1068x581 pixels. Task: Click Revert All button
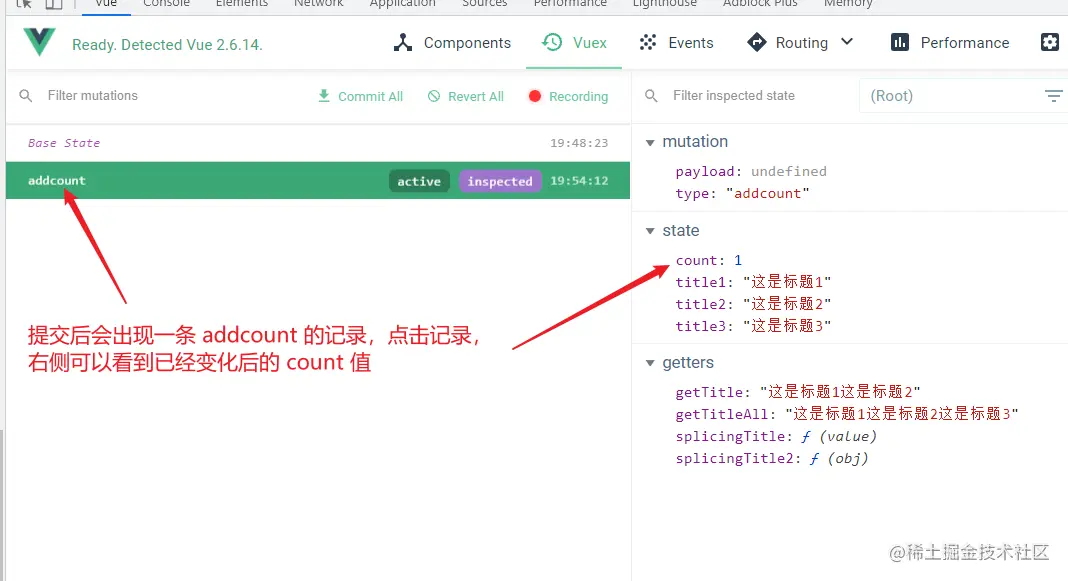point(466,96)
